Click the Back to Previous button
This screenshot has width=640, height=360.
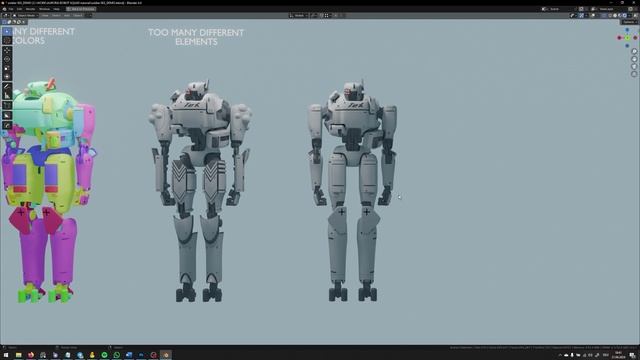(x=81, y=9)
